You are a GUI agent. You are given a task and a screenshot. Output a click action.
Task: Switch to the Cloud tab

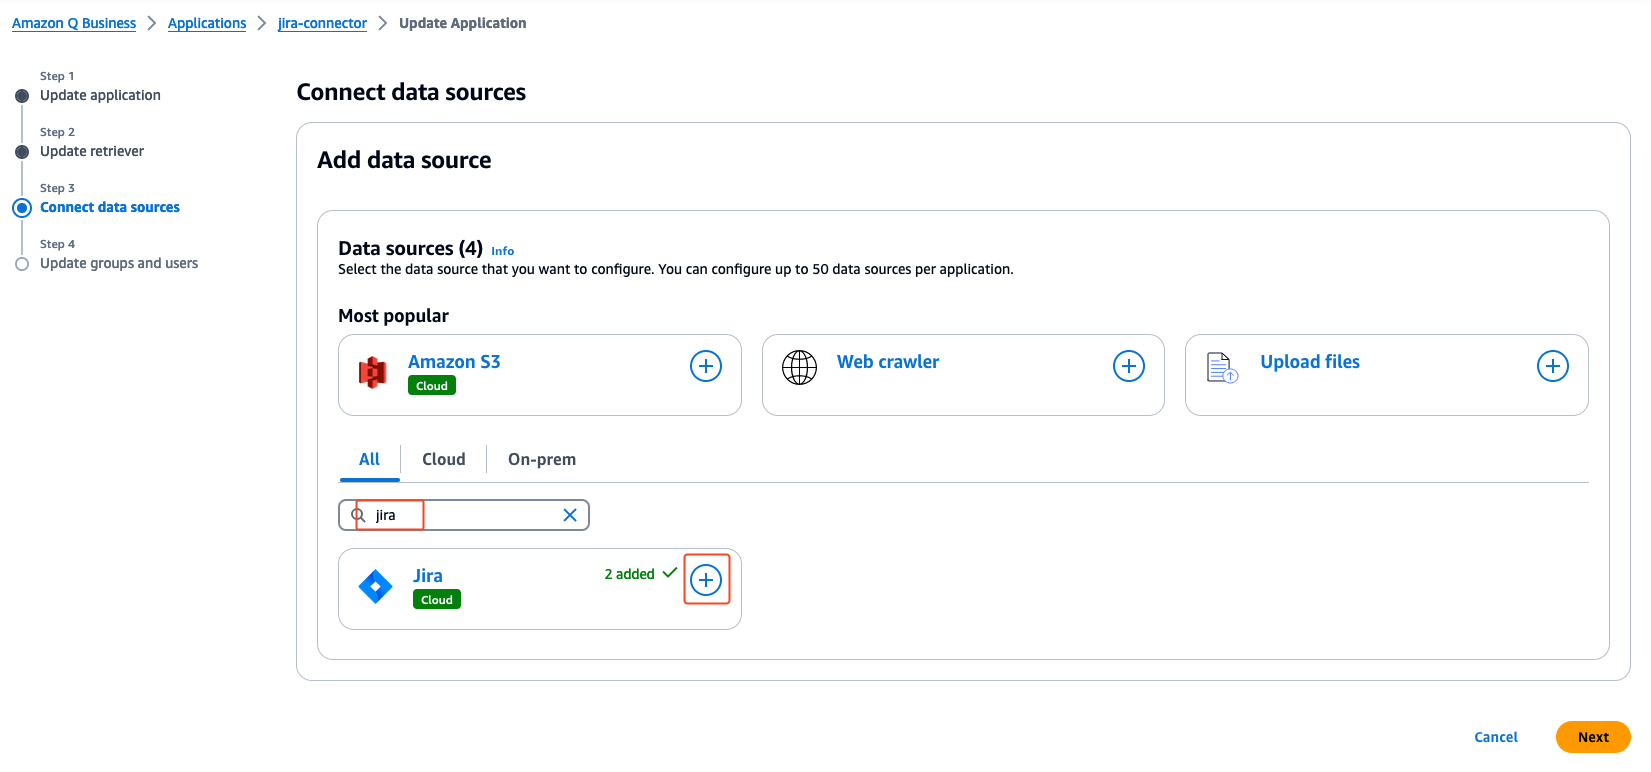tap(444, 459)
